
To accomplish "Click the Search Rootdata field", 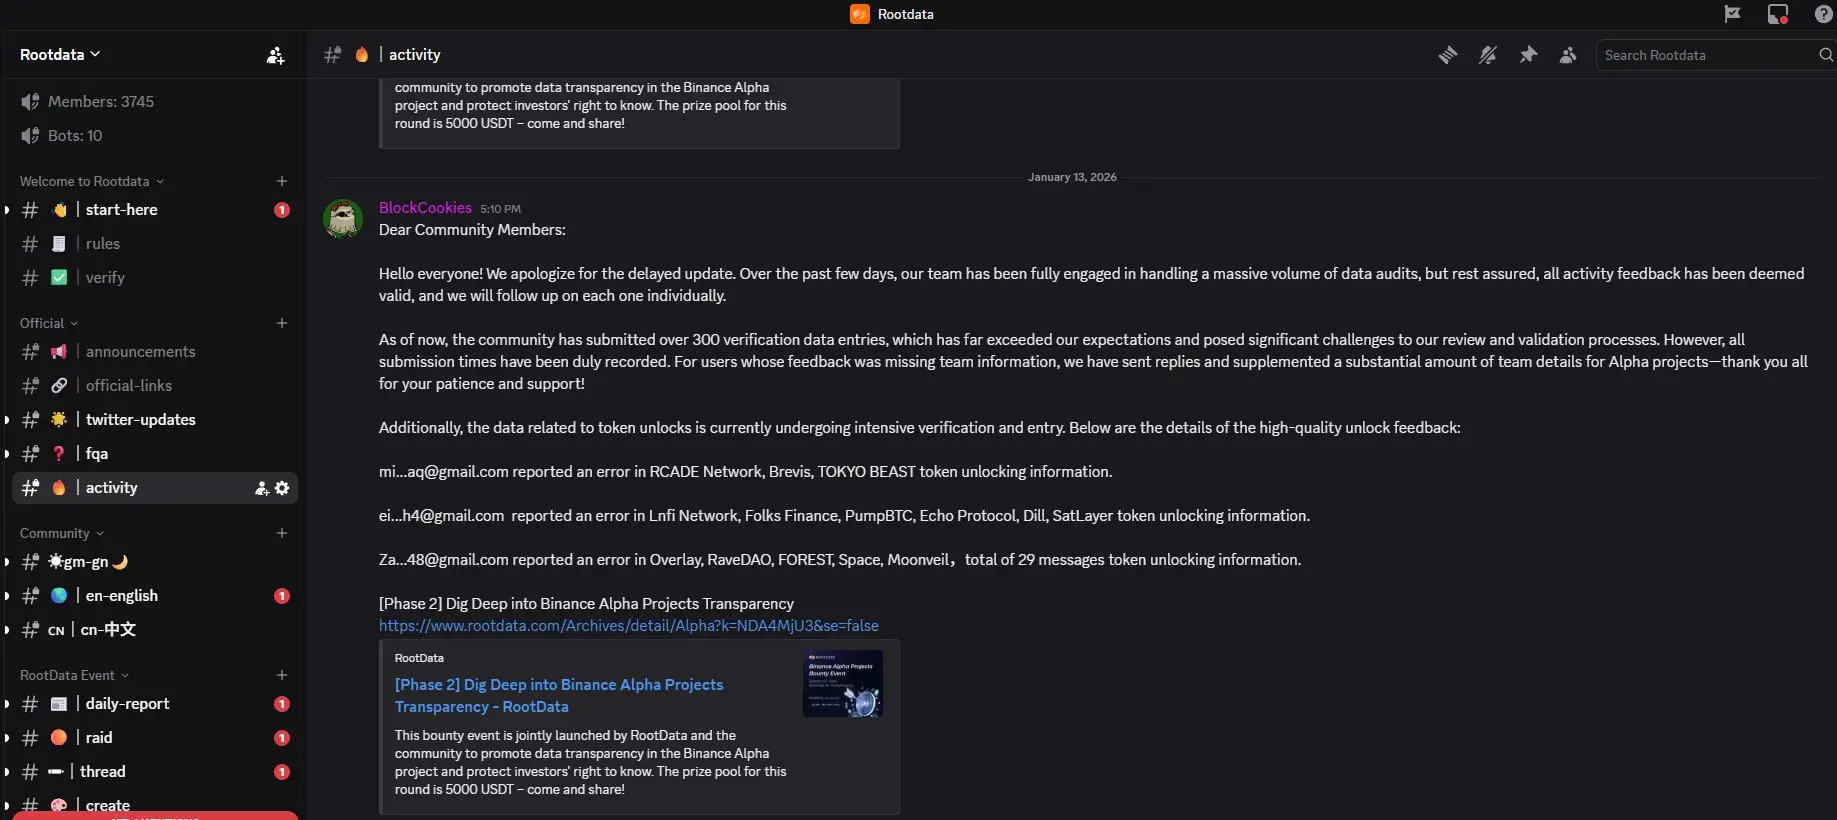I will coord(1706,55).
